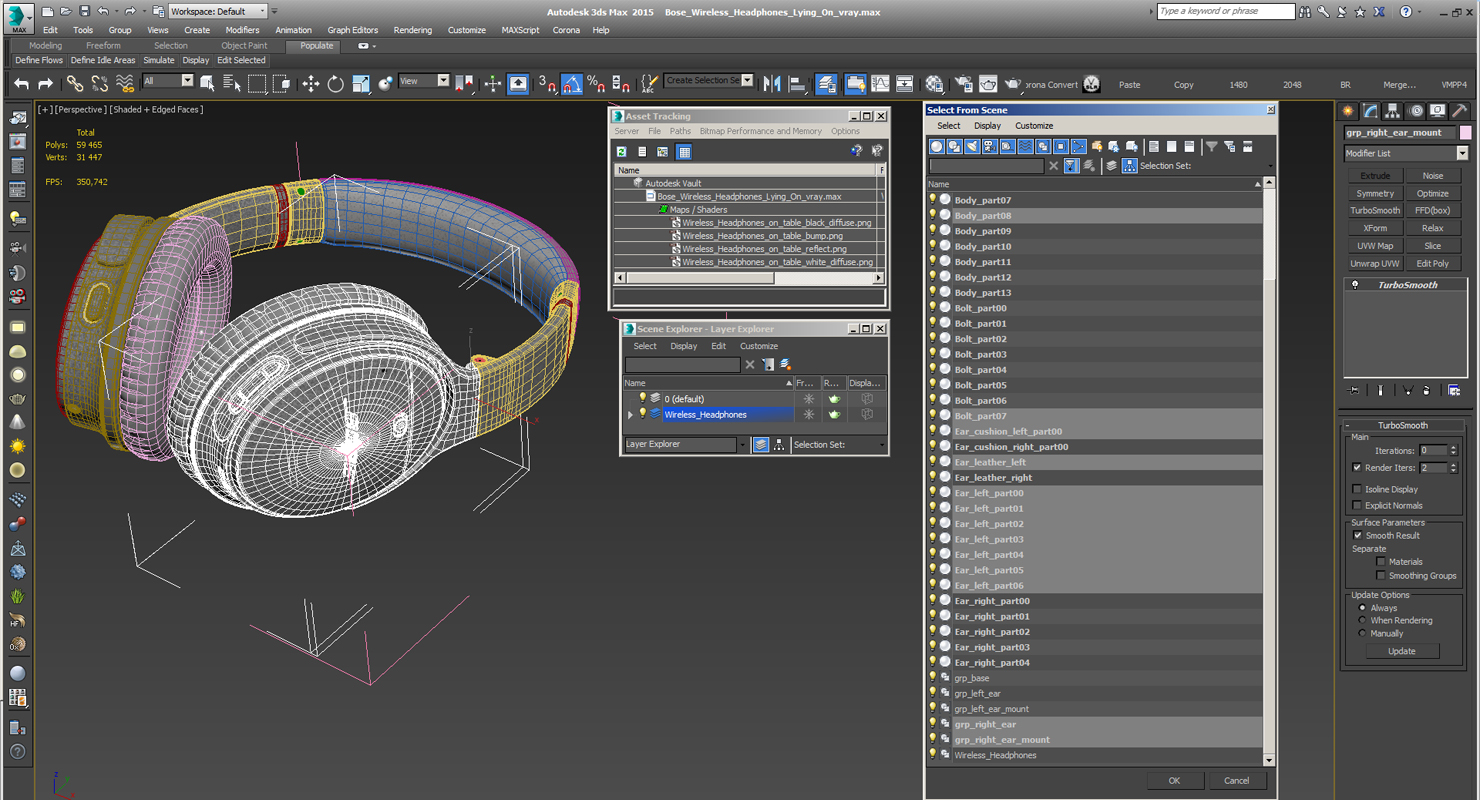Viewport: 1480px width, 800px height.
Task: Check Separate by Smoothing Groups option
Action: pyautogui.click(x=1381, y=575)
